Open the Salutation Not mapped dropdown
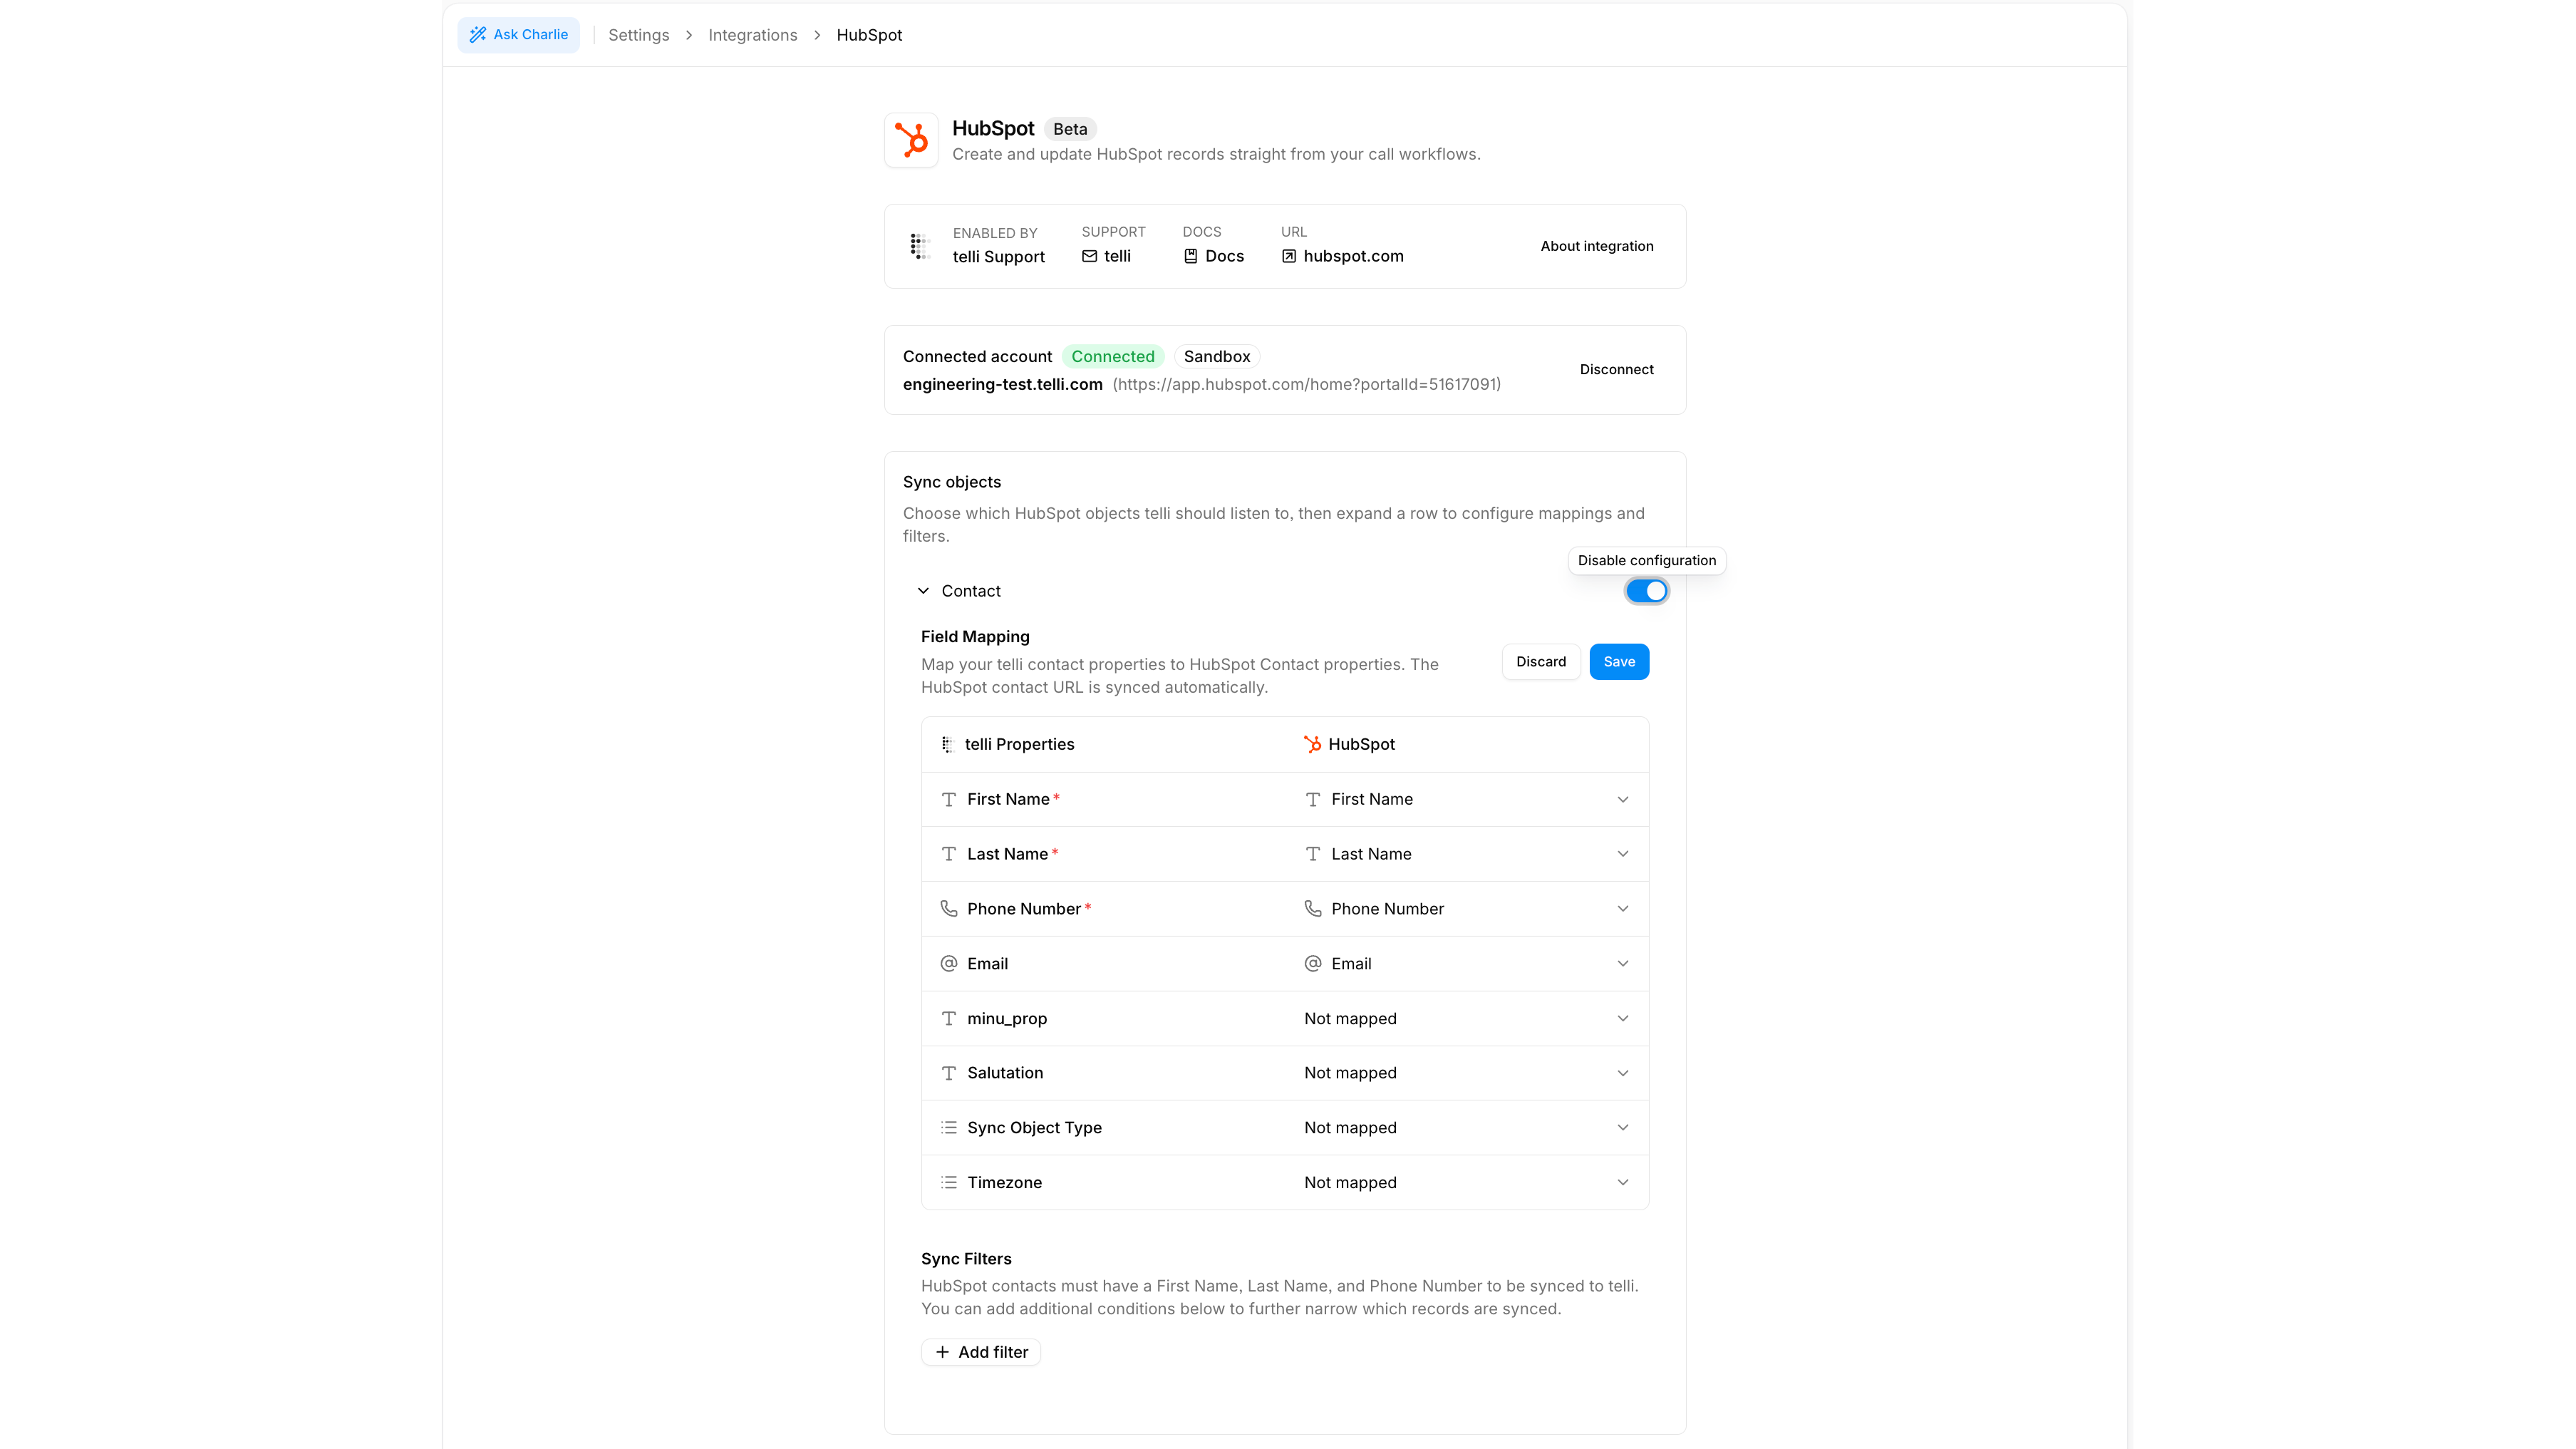This screenshot has height=1449, width=2576. pyautogui.click(x=1466, y=1073)
